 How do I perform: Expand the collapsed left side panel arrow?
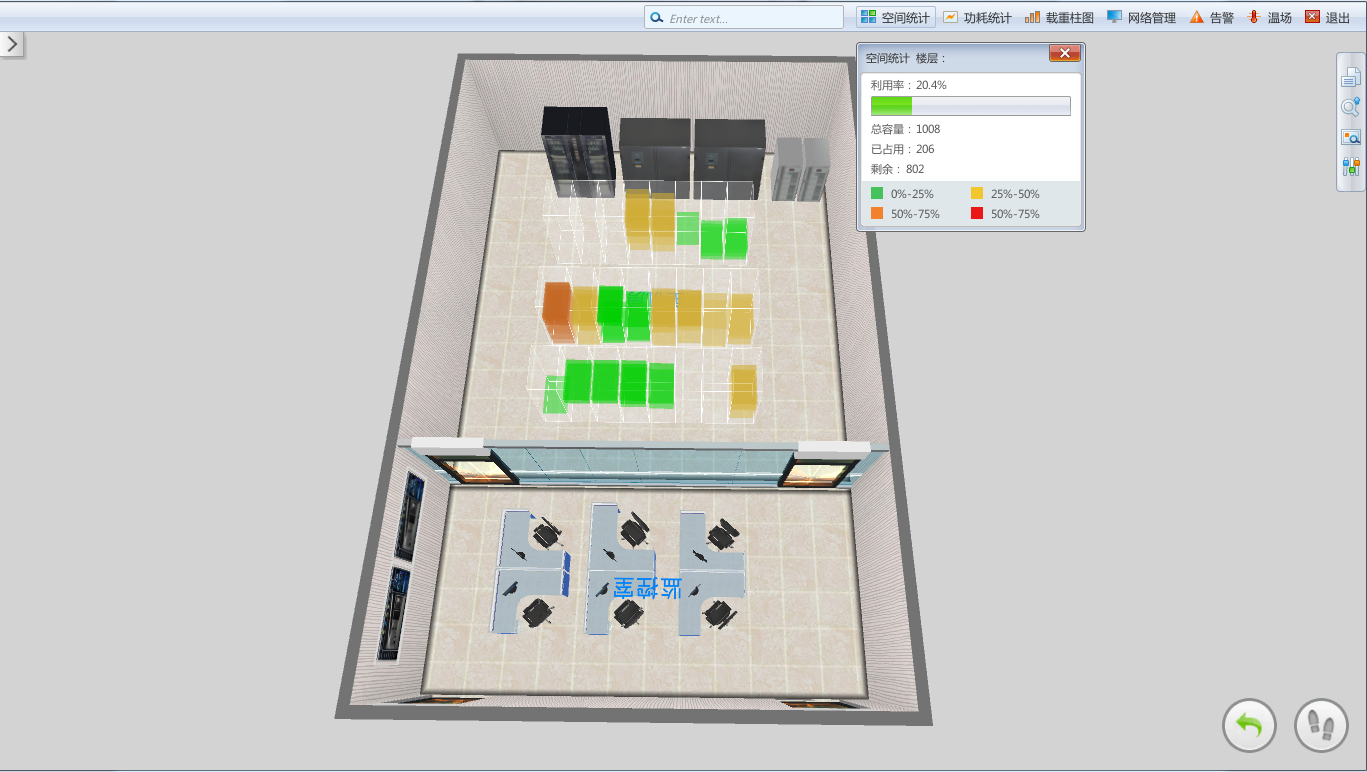12,44
